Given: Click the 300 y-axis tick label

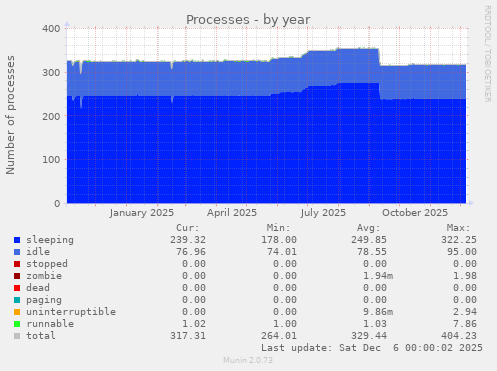Looking at the screenshot, I should point(51,72).
